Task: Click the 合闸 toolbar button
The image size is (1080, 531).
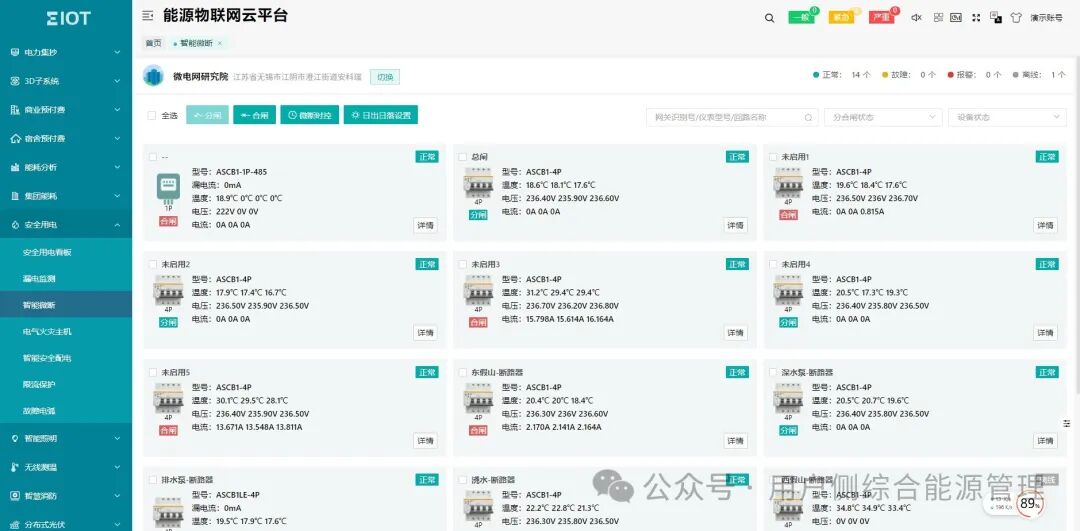Action: (x=254, y=115)
